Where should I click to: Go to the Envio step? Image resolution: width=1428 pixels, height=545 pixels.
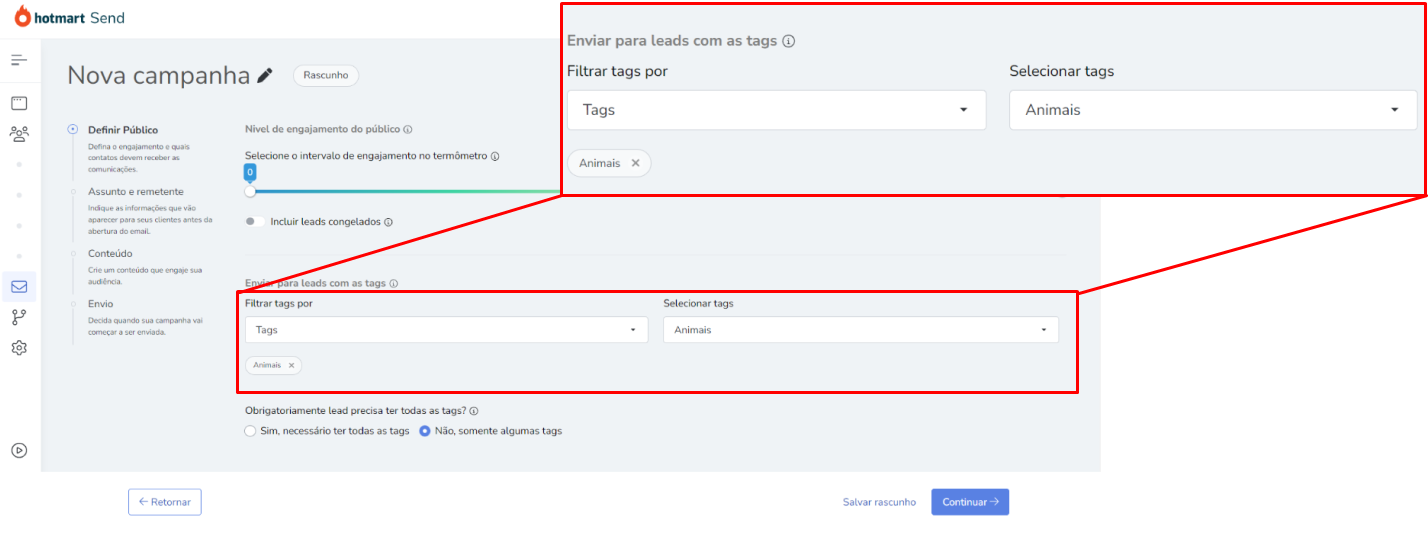coord(101,303)
